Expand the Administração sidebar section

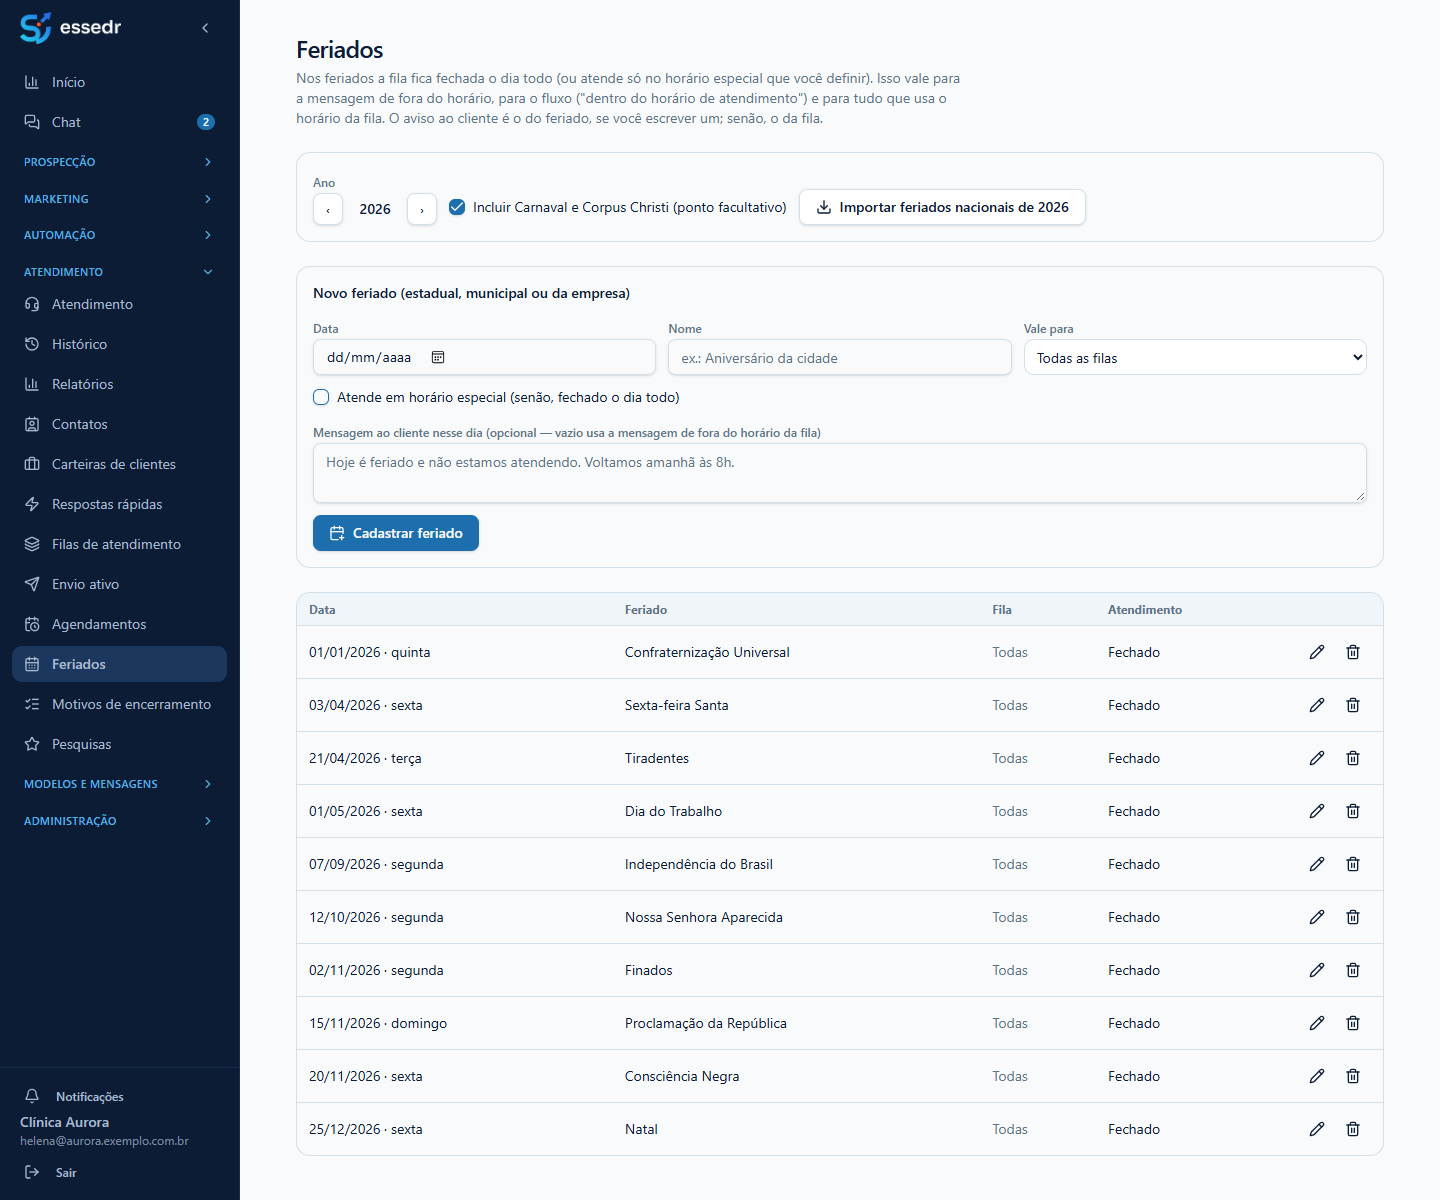[119, 821]
